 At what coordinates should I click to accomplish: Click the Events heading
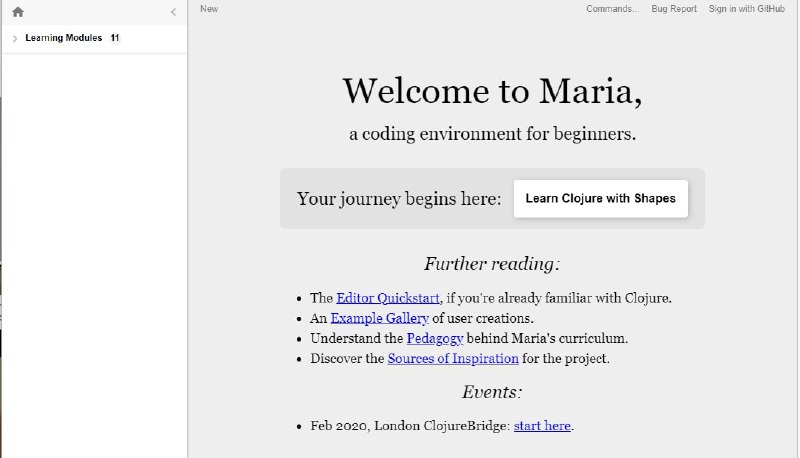(492, 392)
